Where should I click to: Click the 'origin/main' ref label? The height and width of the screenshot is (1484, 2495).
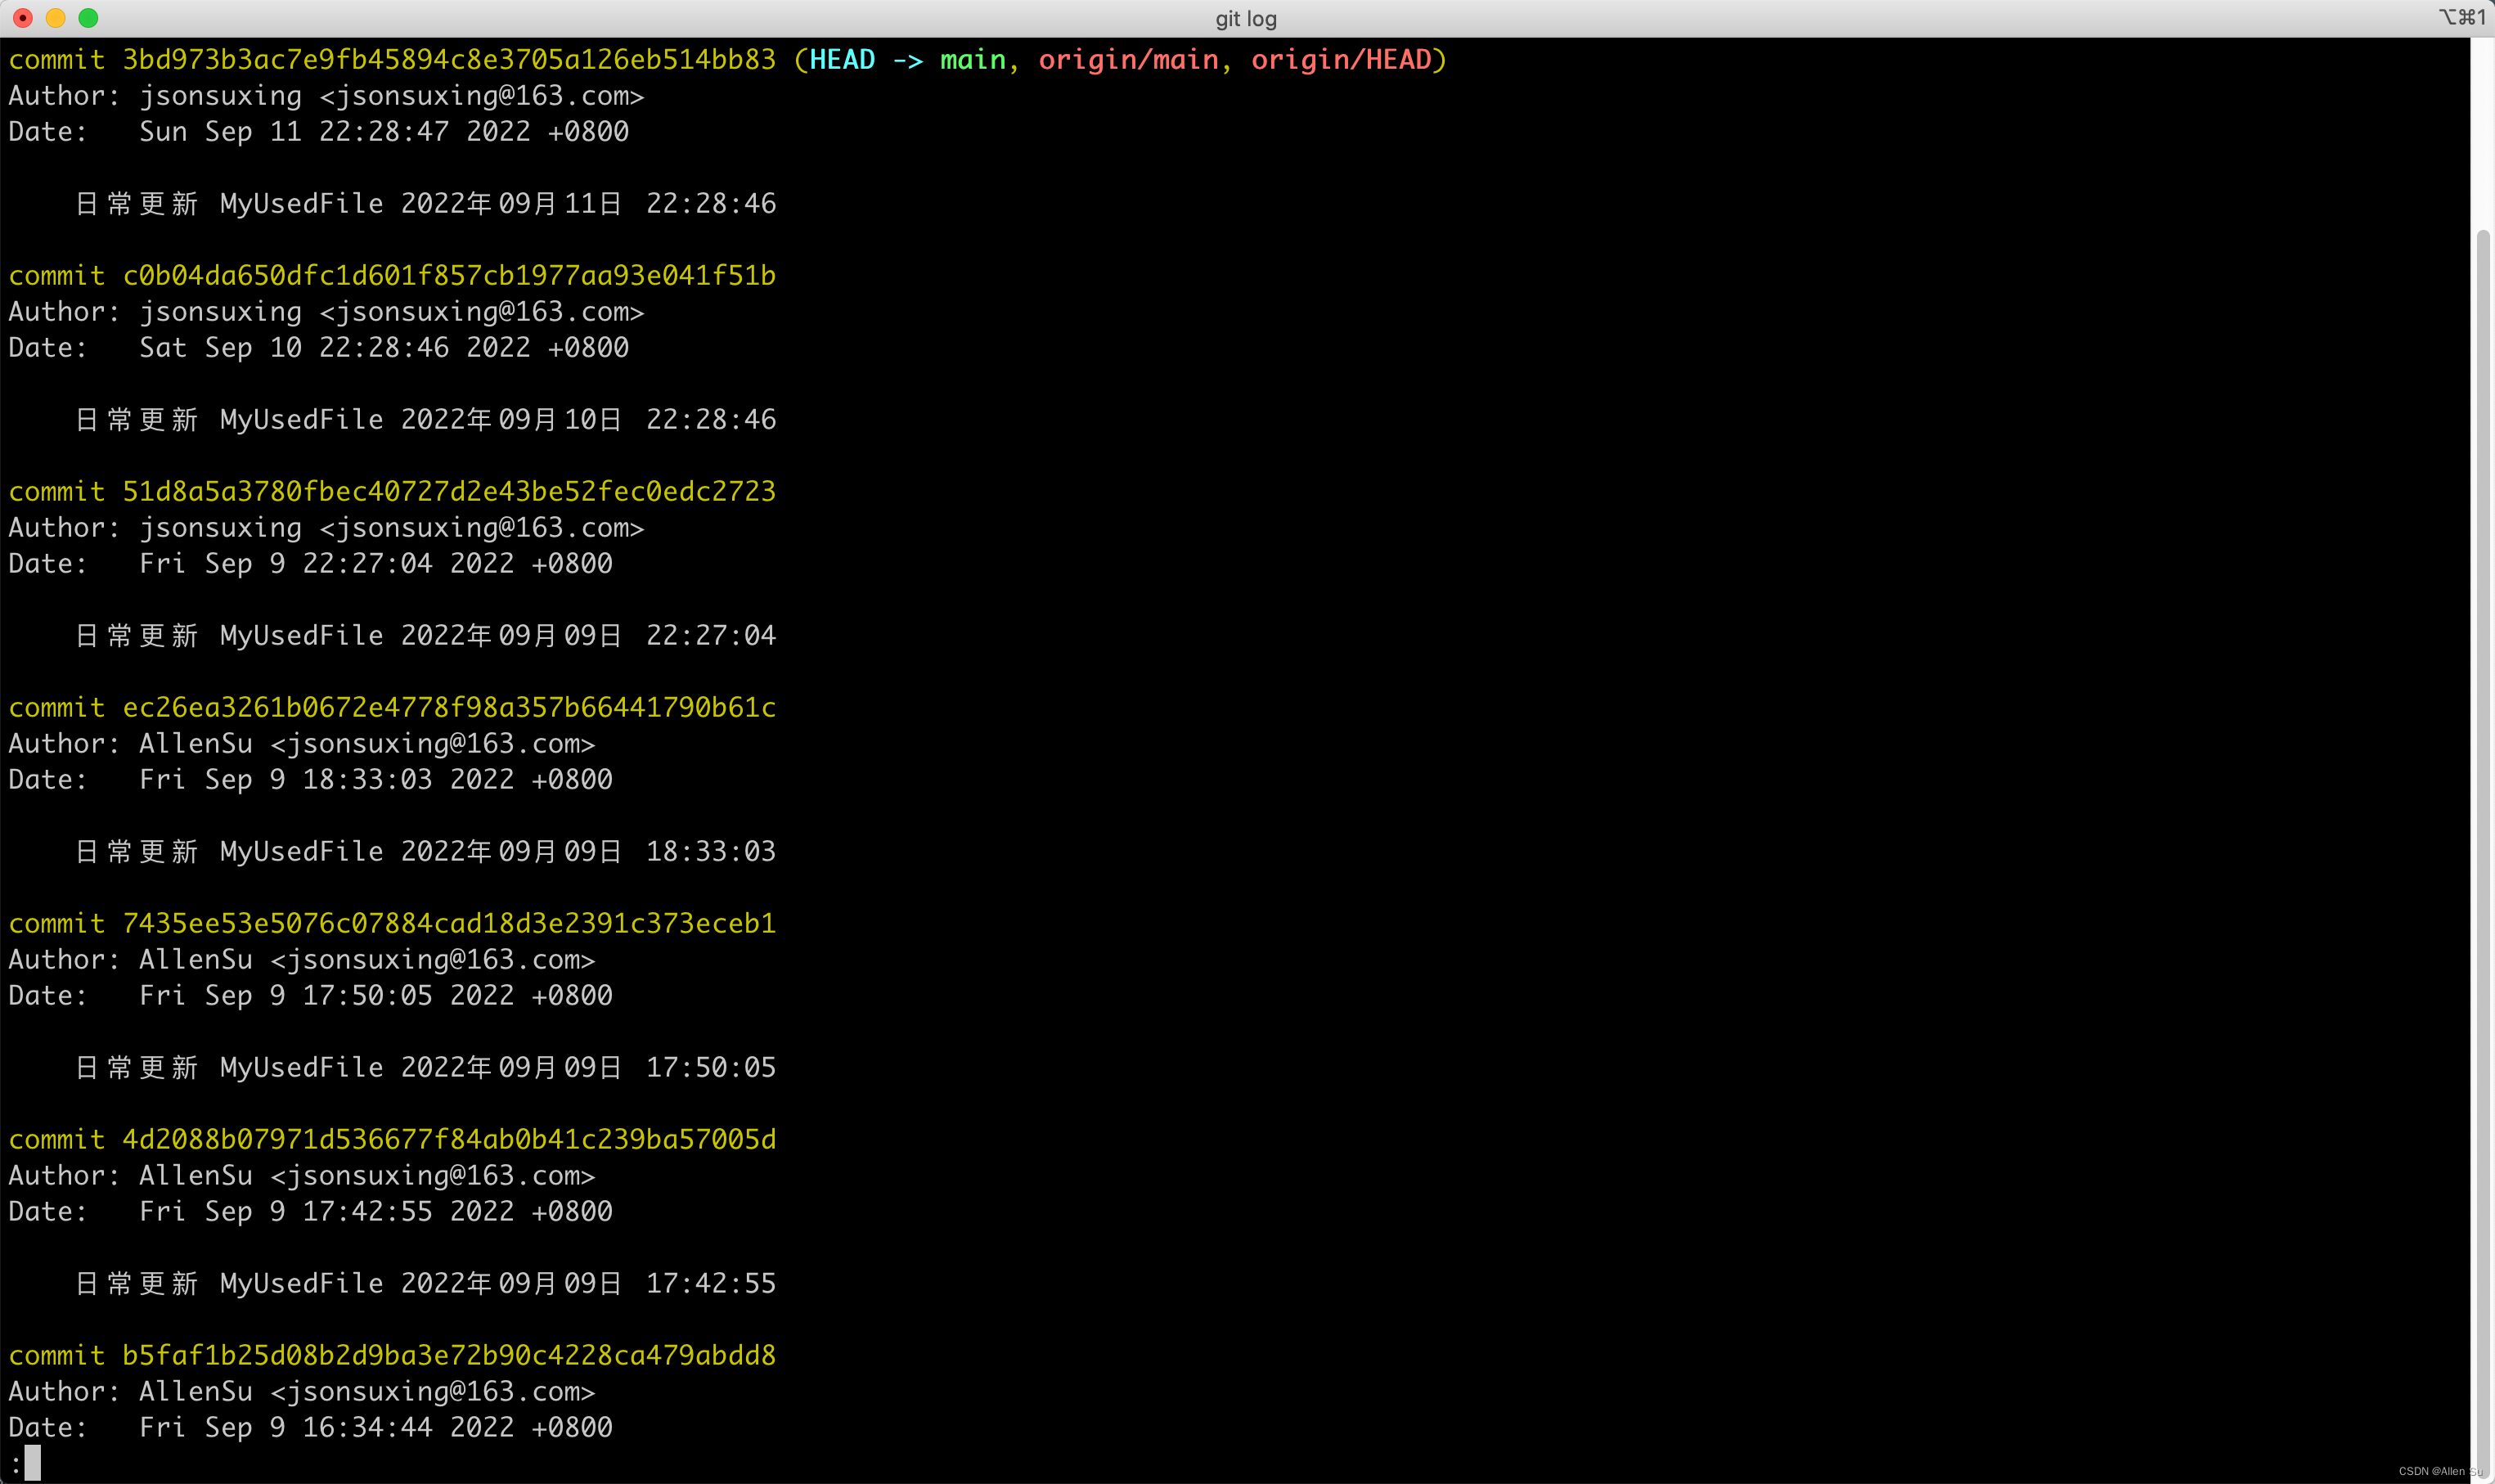1128,60
